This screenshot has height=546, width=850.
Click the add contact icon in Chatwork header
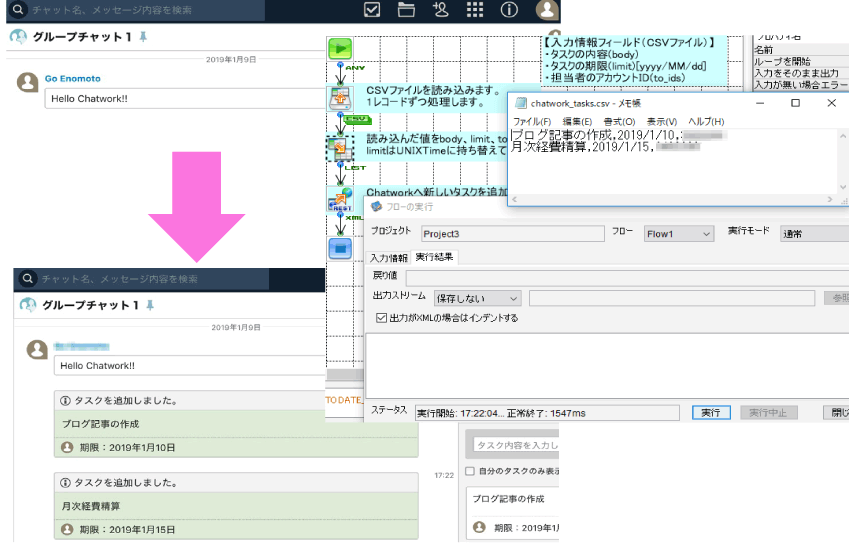point(441,9)
